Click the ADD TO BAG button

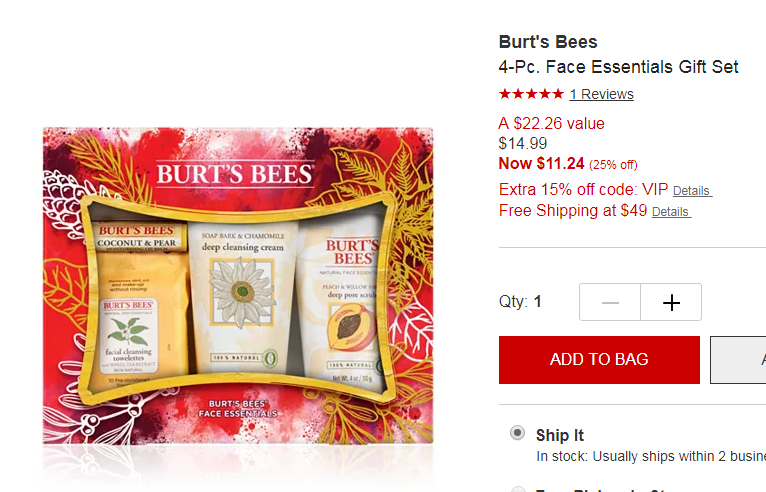[x=599, y=360]
